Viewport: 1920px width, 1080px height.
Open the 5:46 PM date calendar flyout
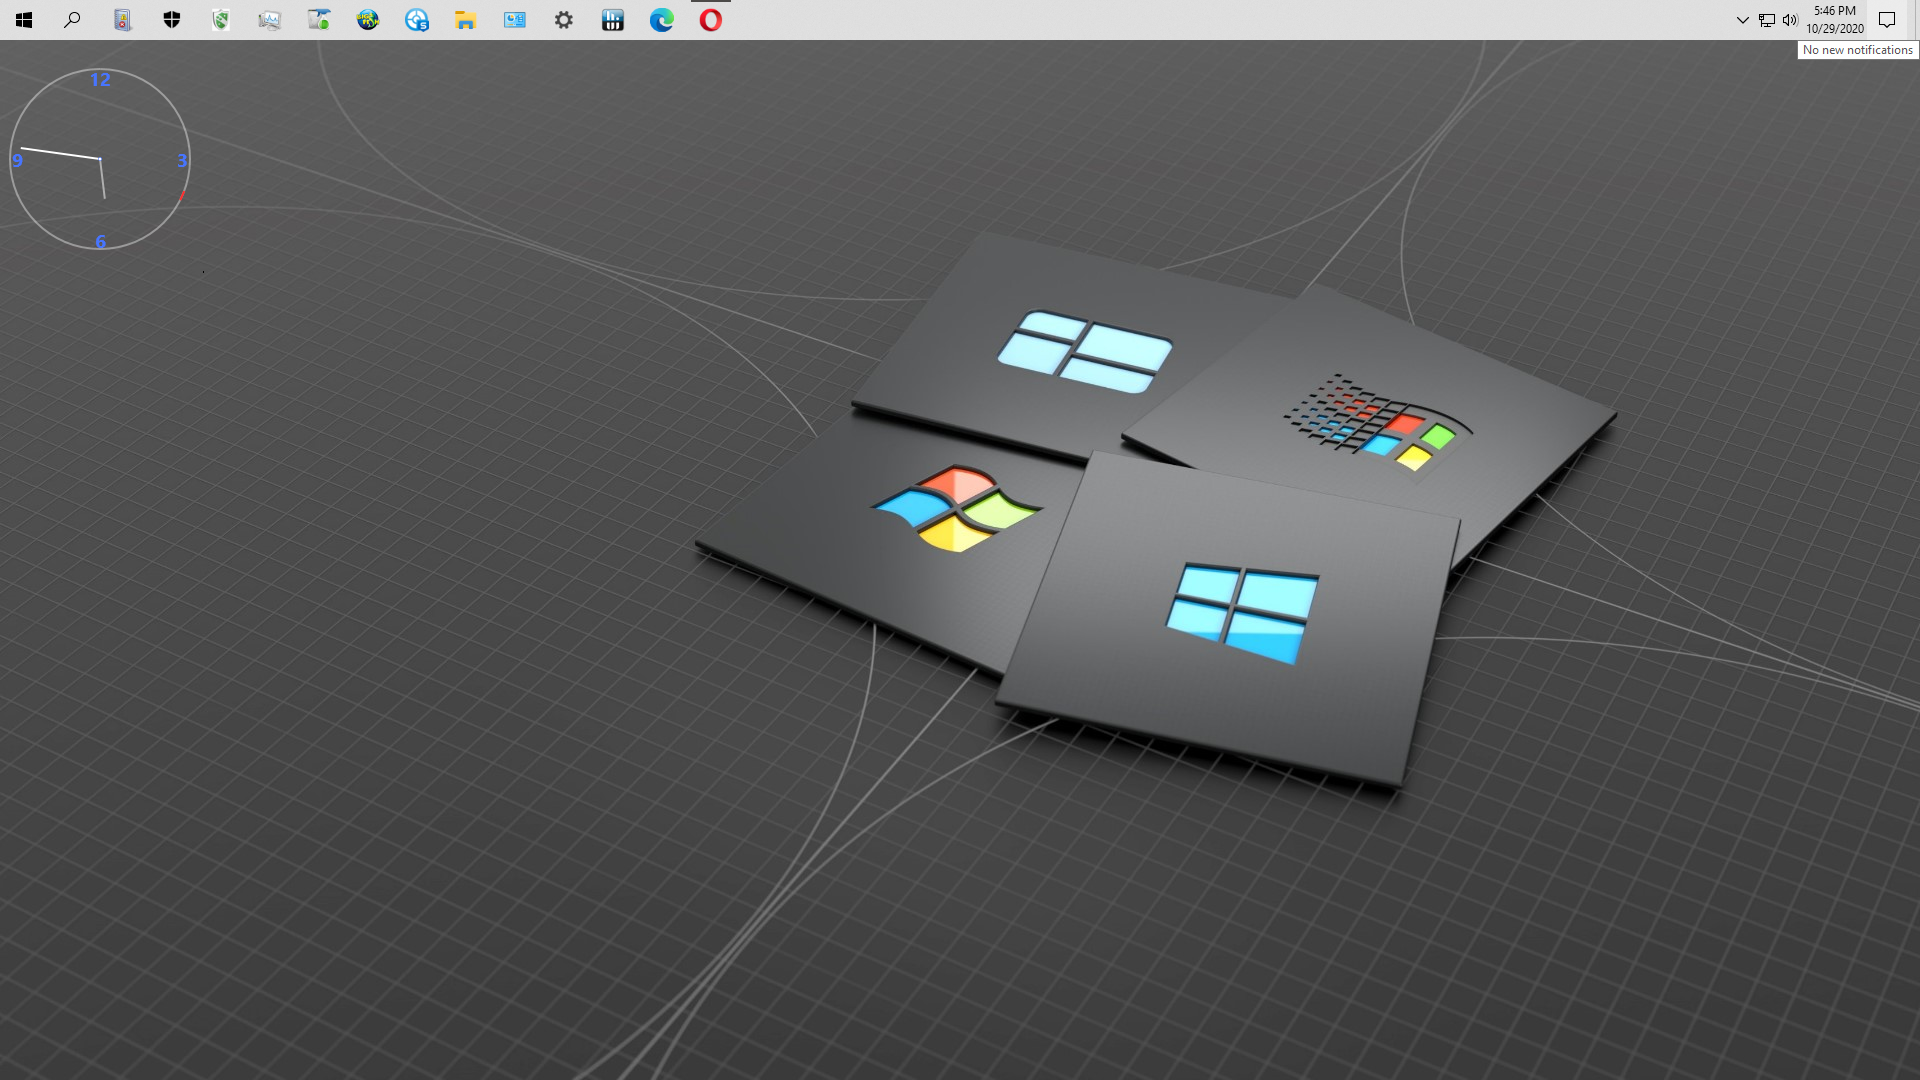click(x=1834, y=20)
